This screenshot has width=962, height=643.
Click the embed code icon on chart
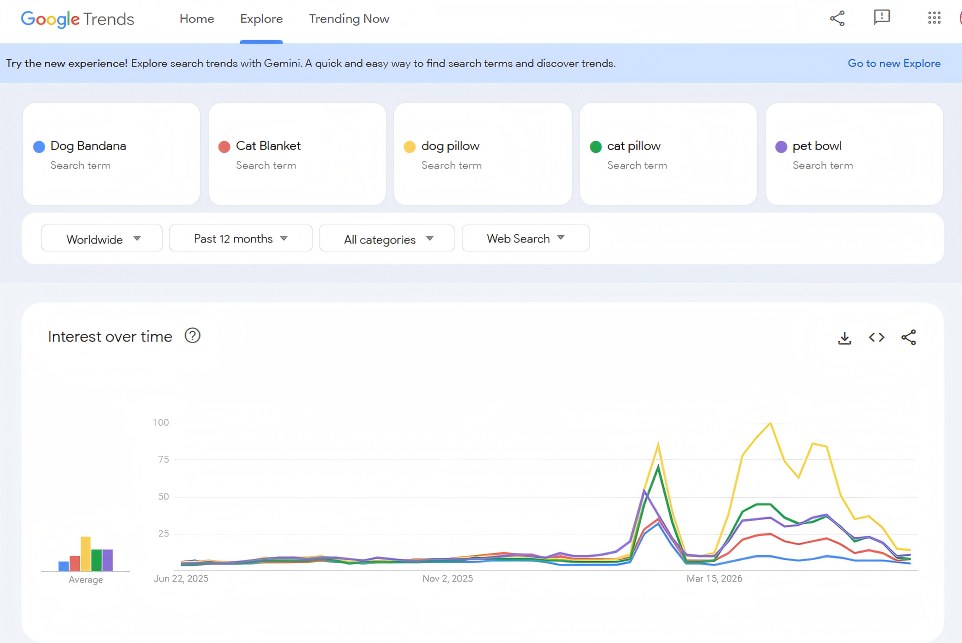coord(877,337)
